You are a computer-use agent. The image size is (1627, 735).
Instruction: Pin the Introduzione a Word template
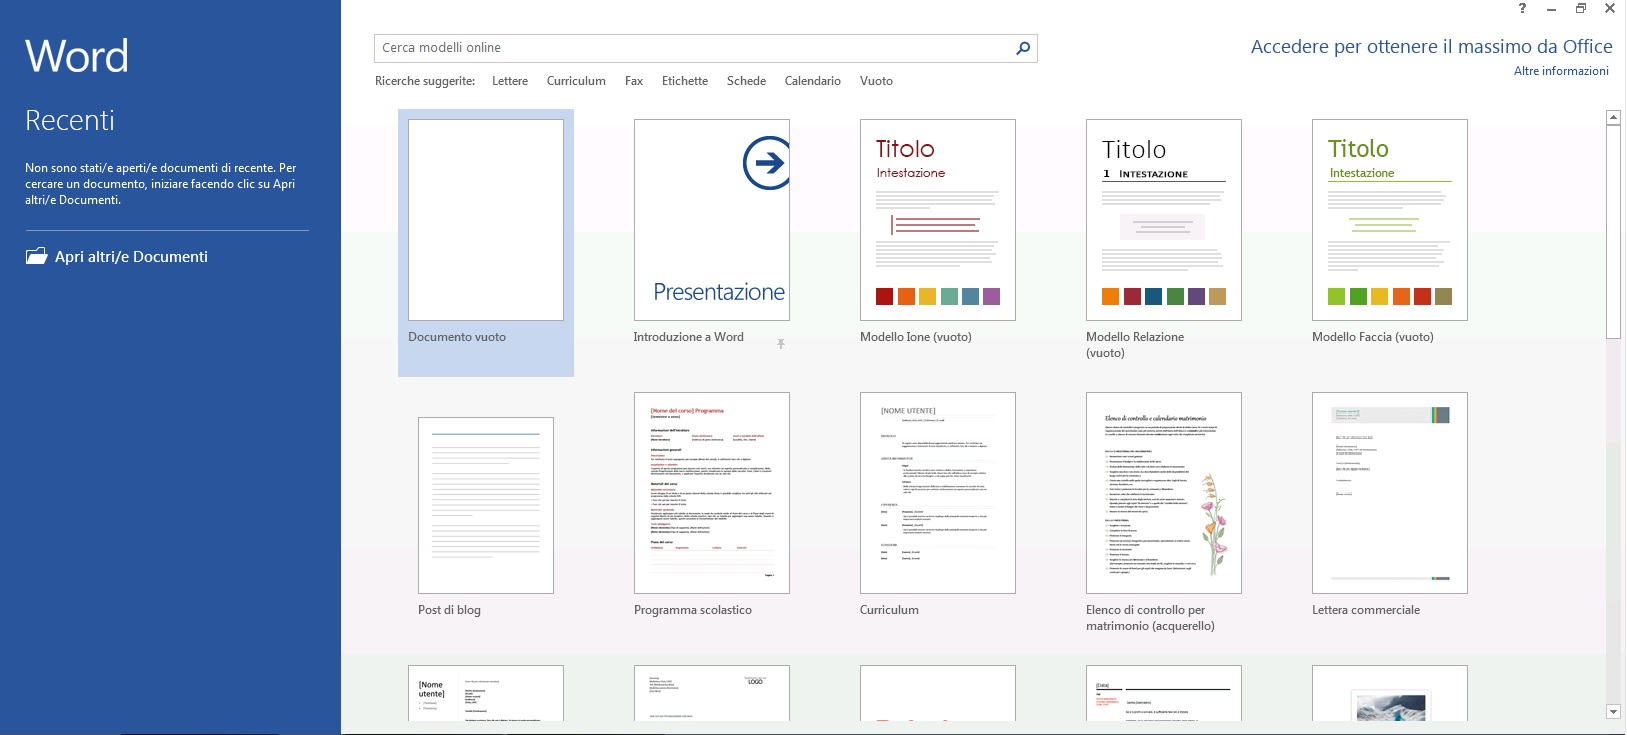pos(781,343)
